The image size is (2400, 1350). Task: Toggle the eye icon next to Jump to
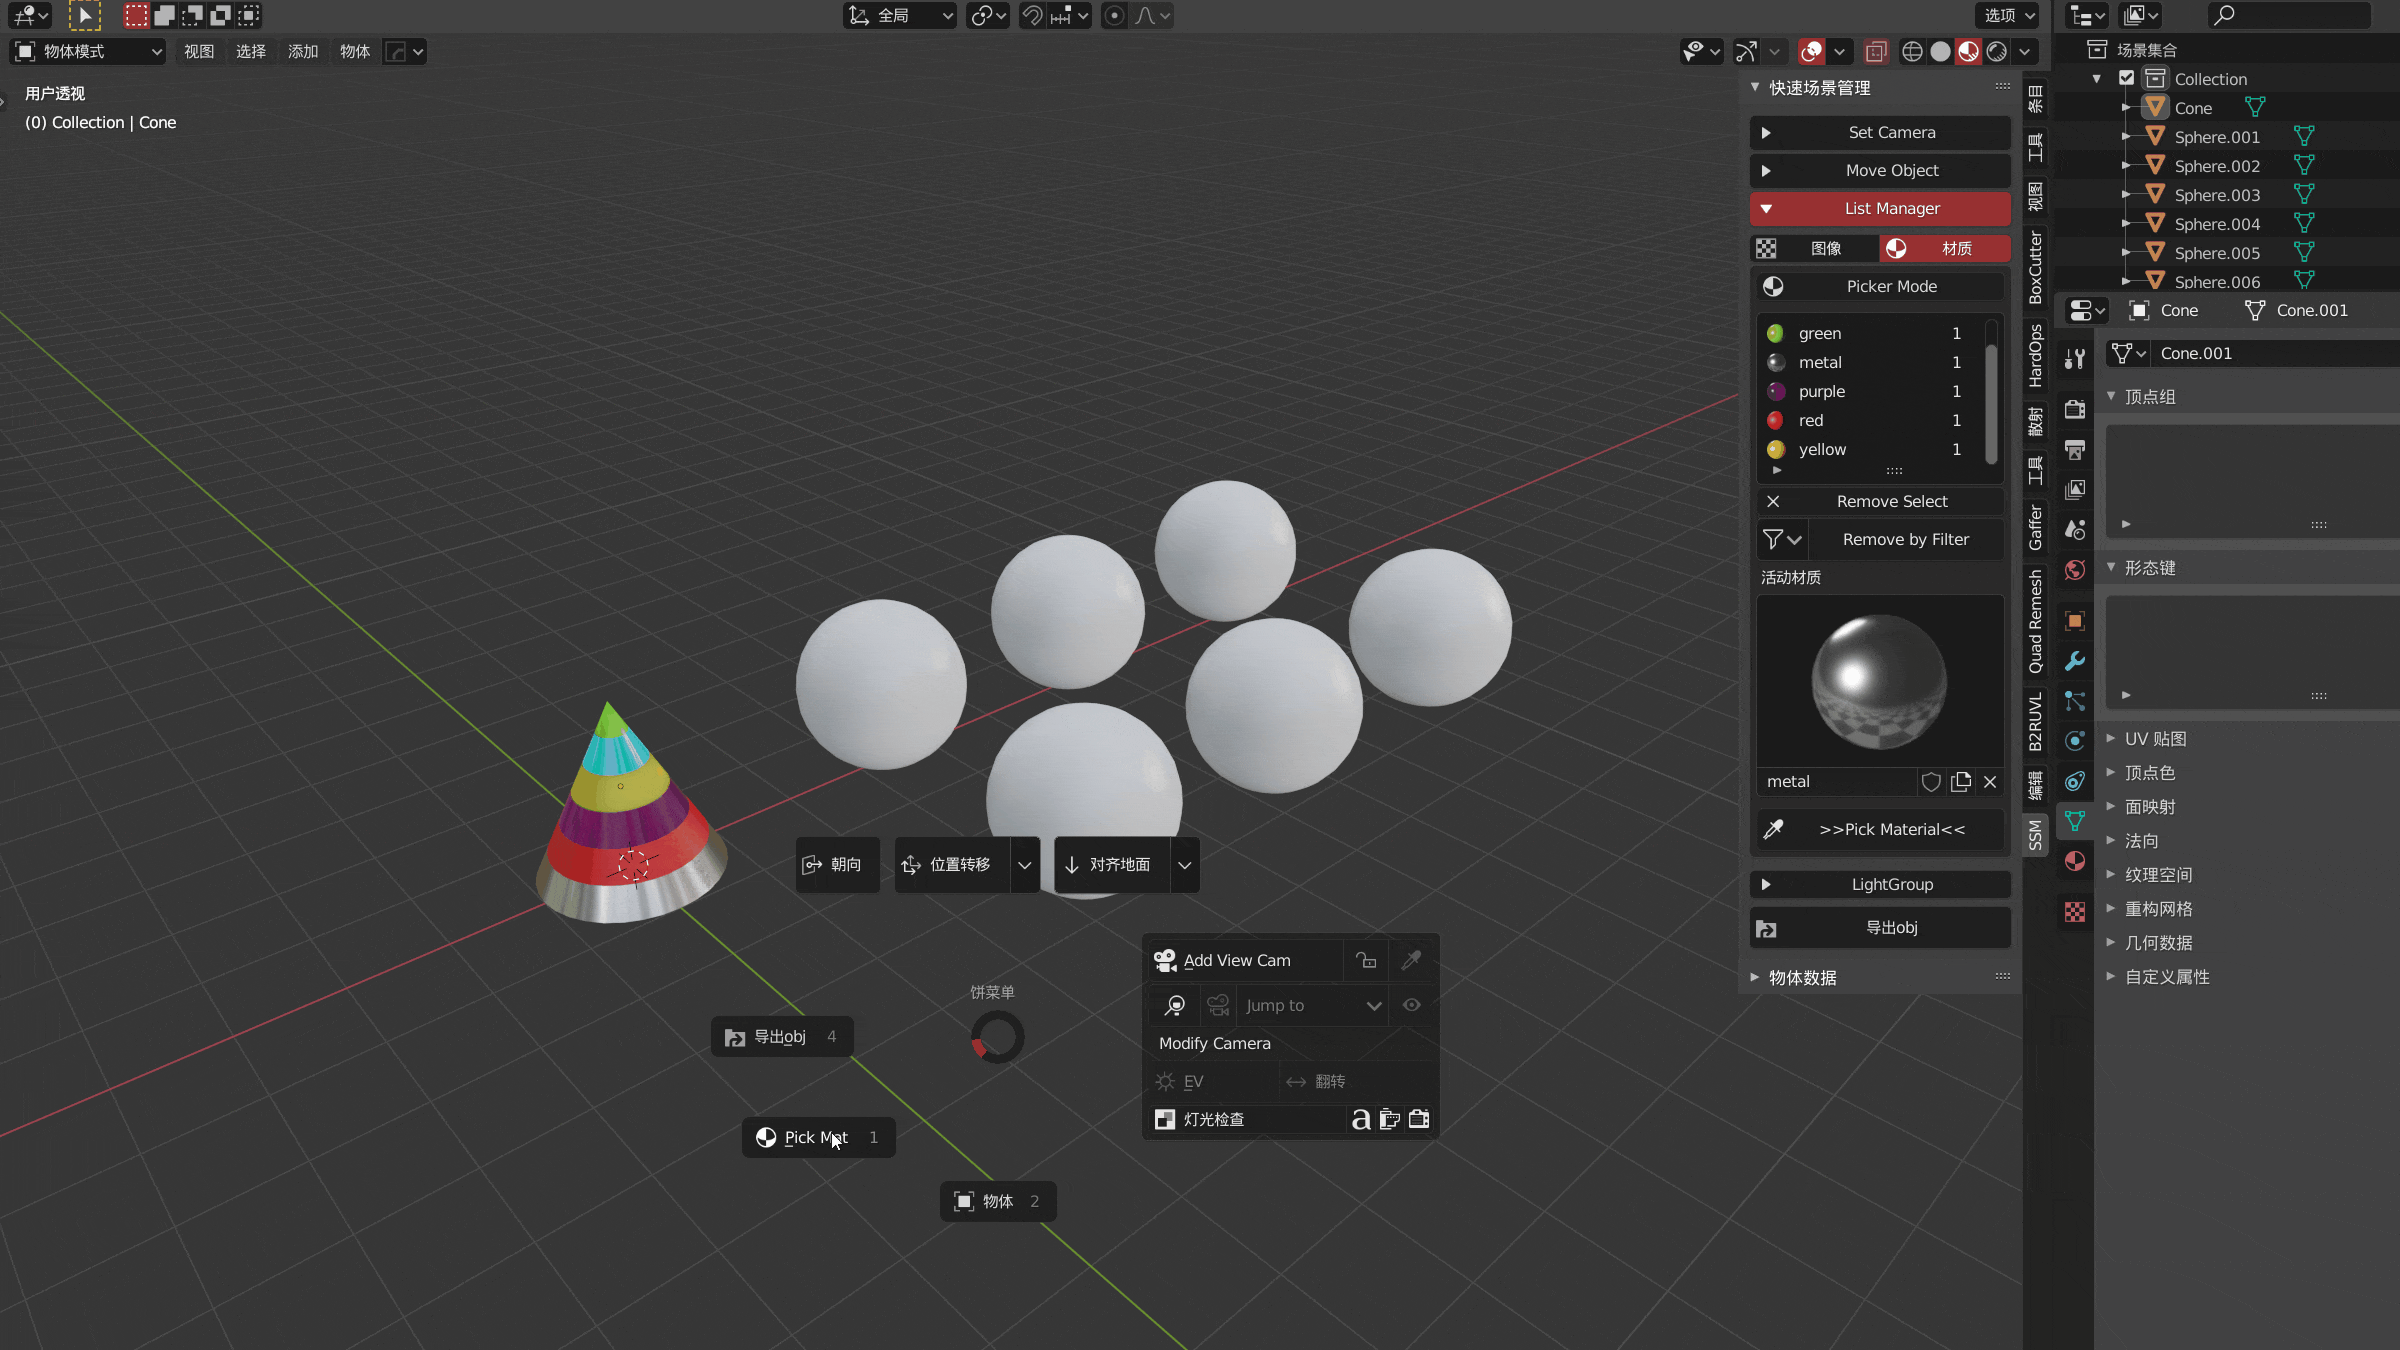coord(1411,1005)
